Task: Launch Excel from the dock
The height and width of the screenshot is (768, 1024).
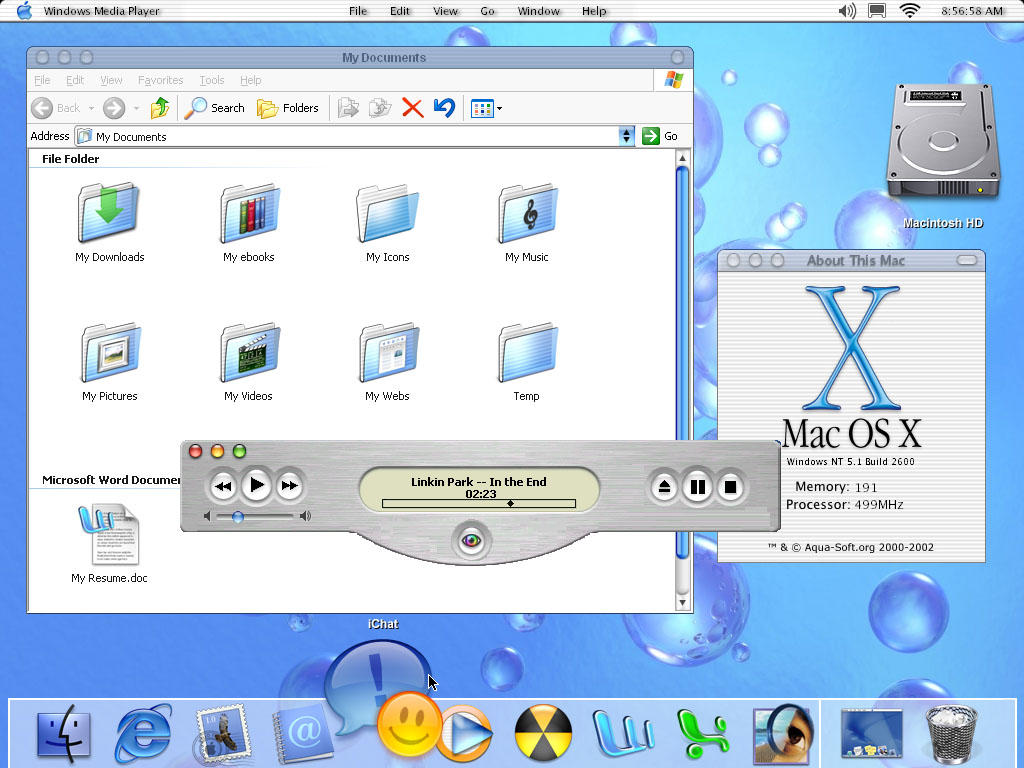Action: [703, 734]
